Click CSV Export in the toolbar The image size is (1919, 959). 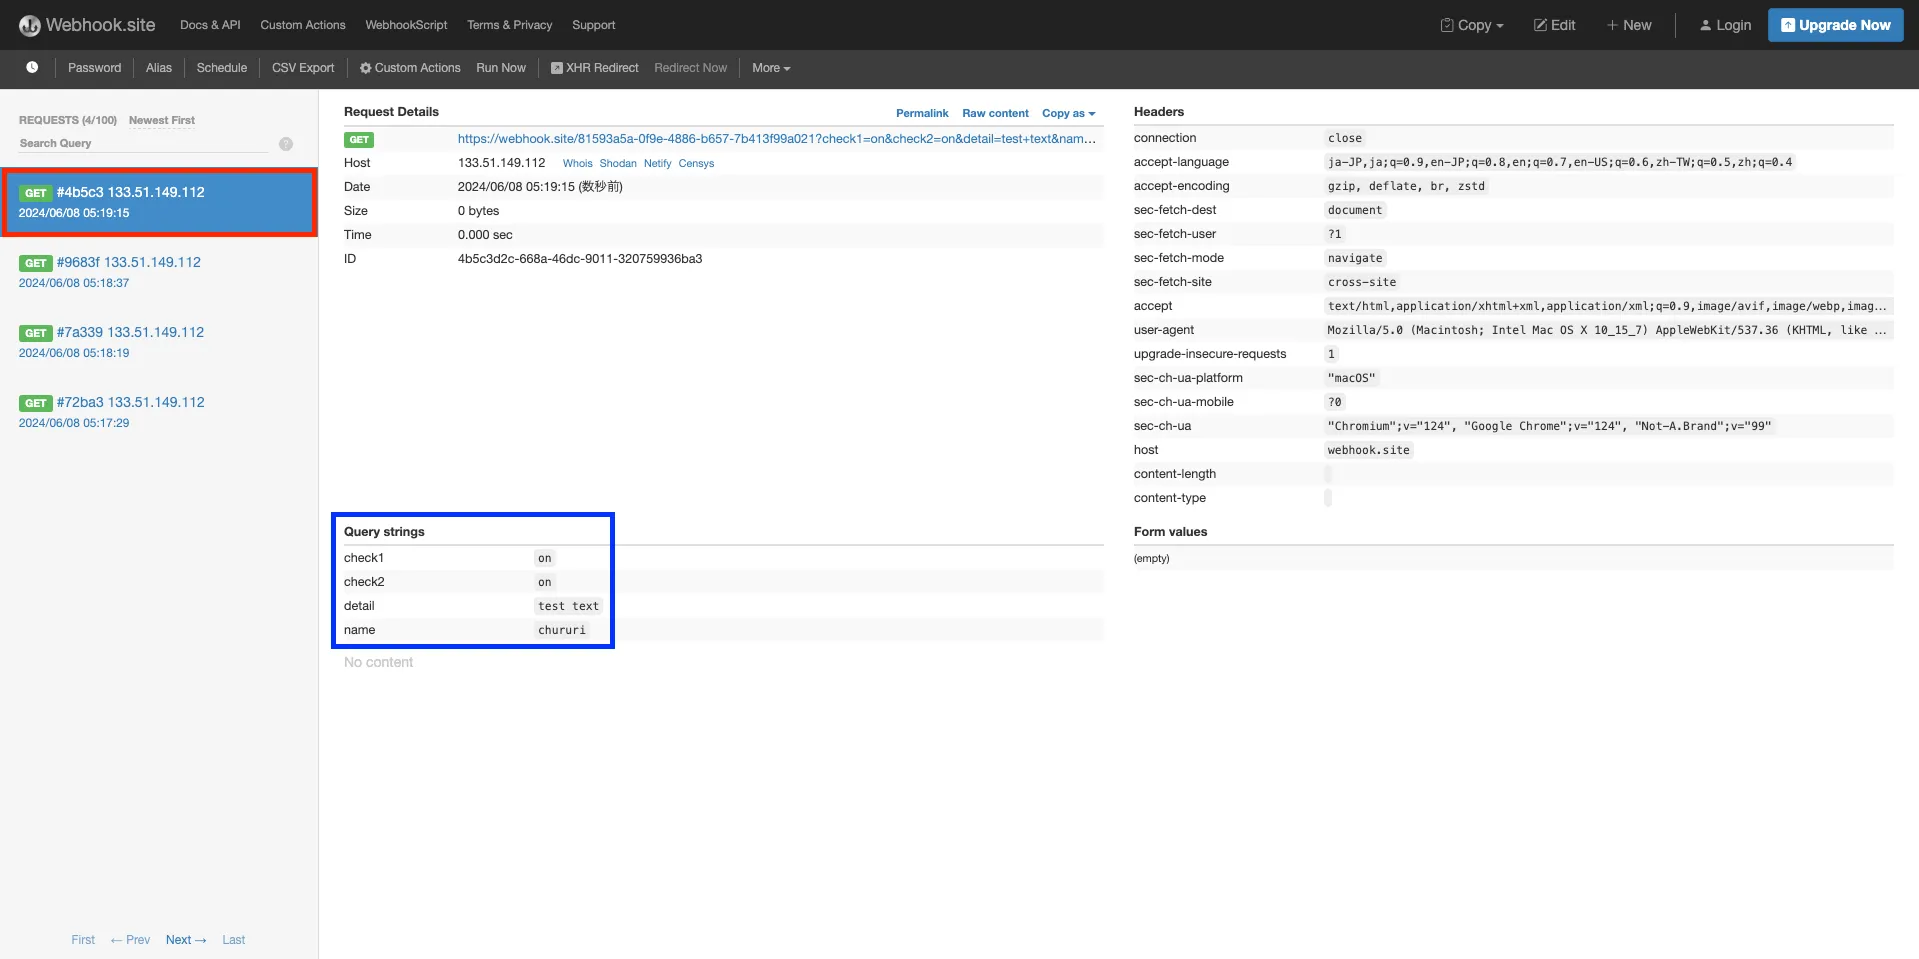303,68
